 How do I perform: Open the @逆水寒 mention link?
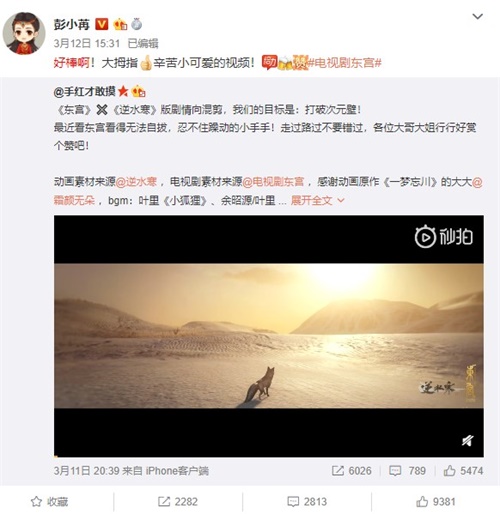[x=136, y=182]
